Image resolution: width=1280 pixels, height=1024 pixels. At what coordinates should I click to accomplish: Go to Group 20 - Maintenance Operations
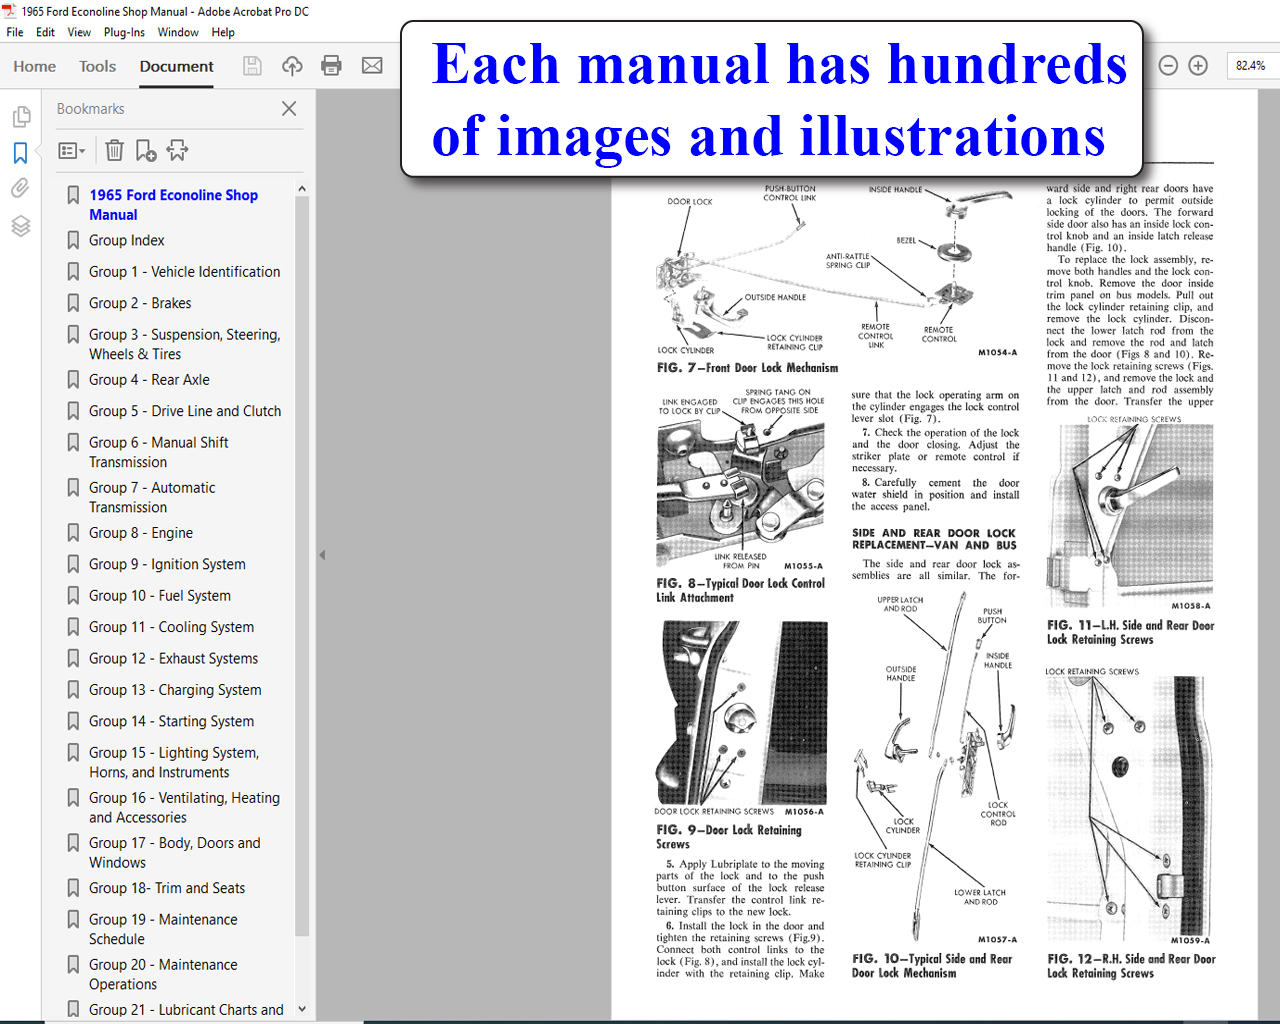coord(163,974)
